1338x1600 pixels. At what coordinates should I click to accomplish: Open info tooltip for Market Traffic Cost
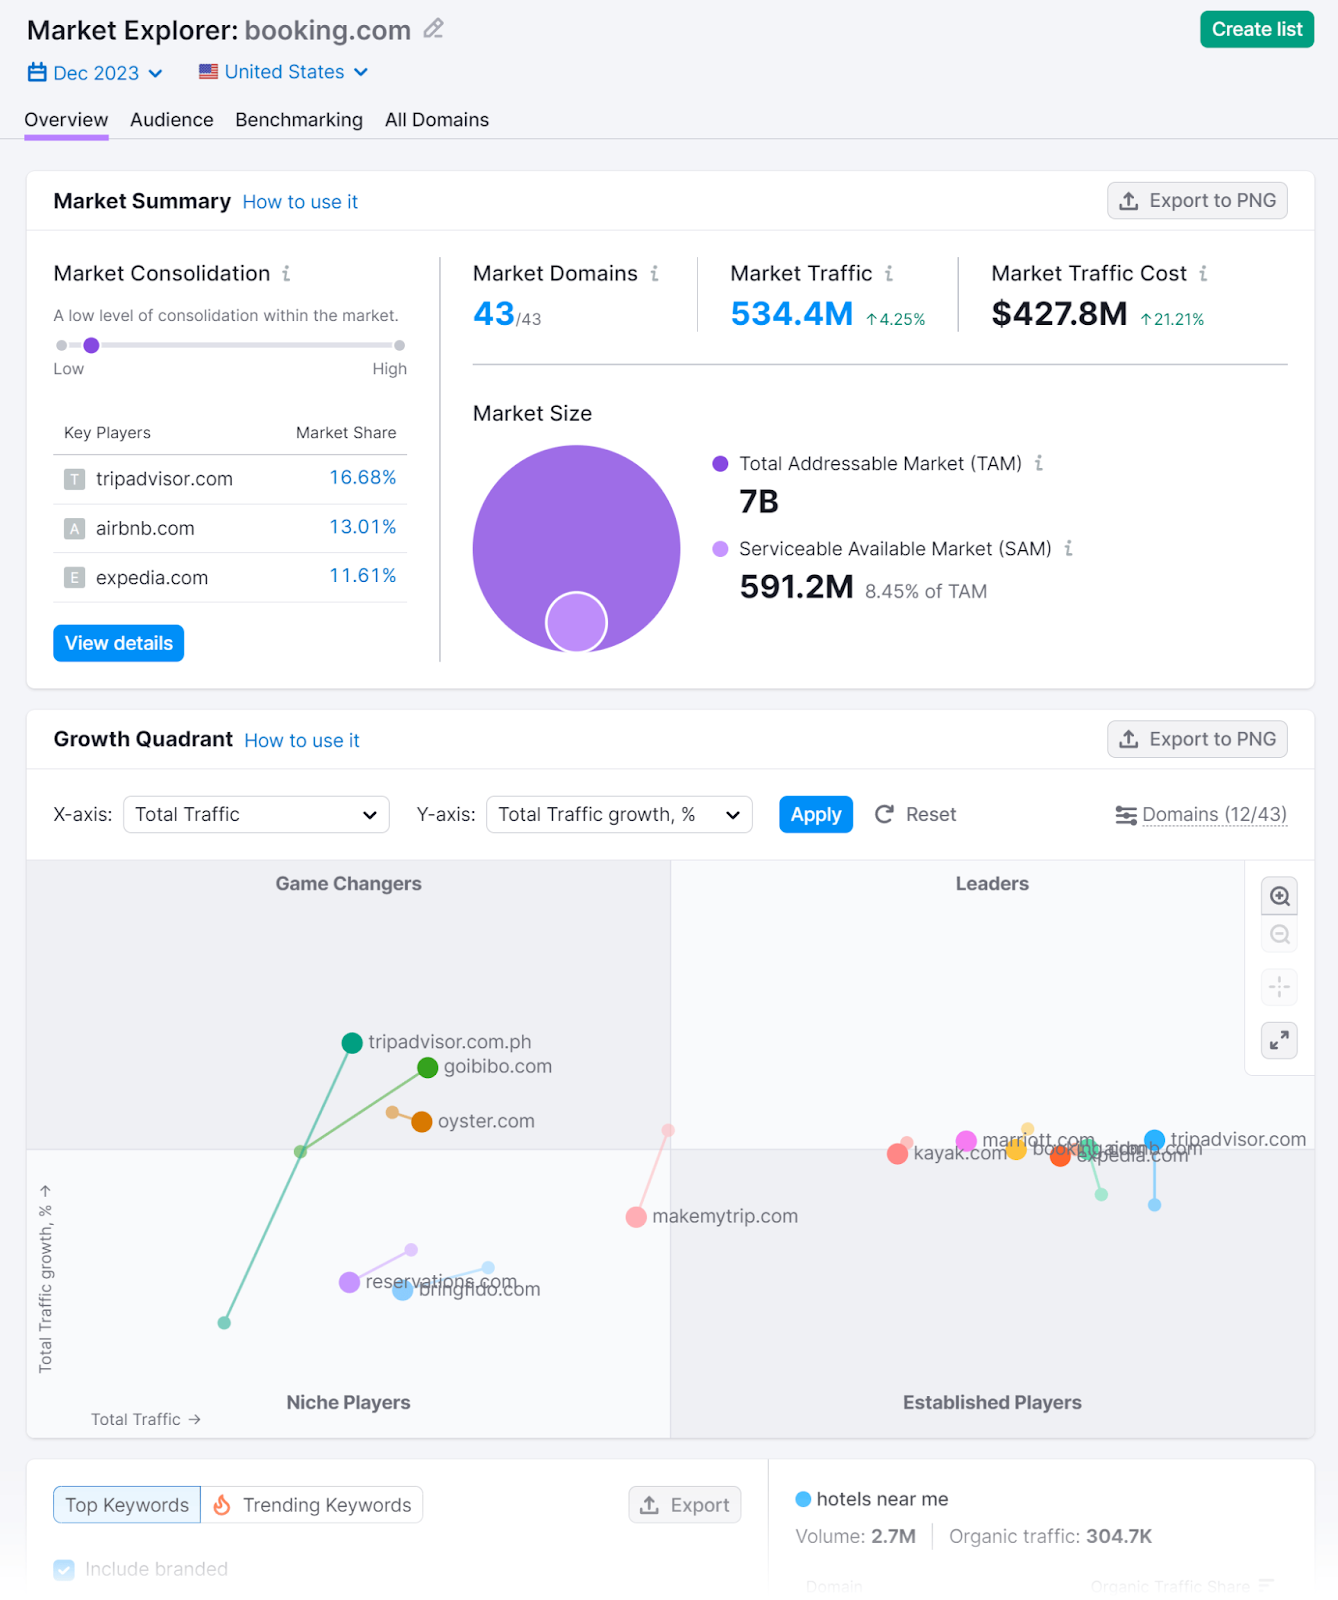(1203, 273)
